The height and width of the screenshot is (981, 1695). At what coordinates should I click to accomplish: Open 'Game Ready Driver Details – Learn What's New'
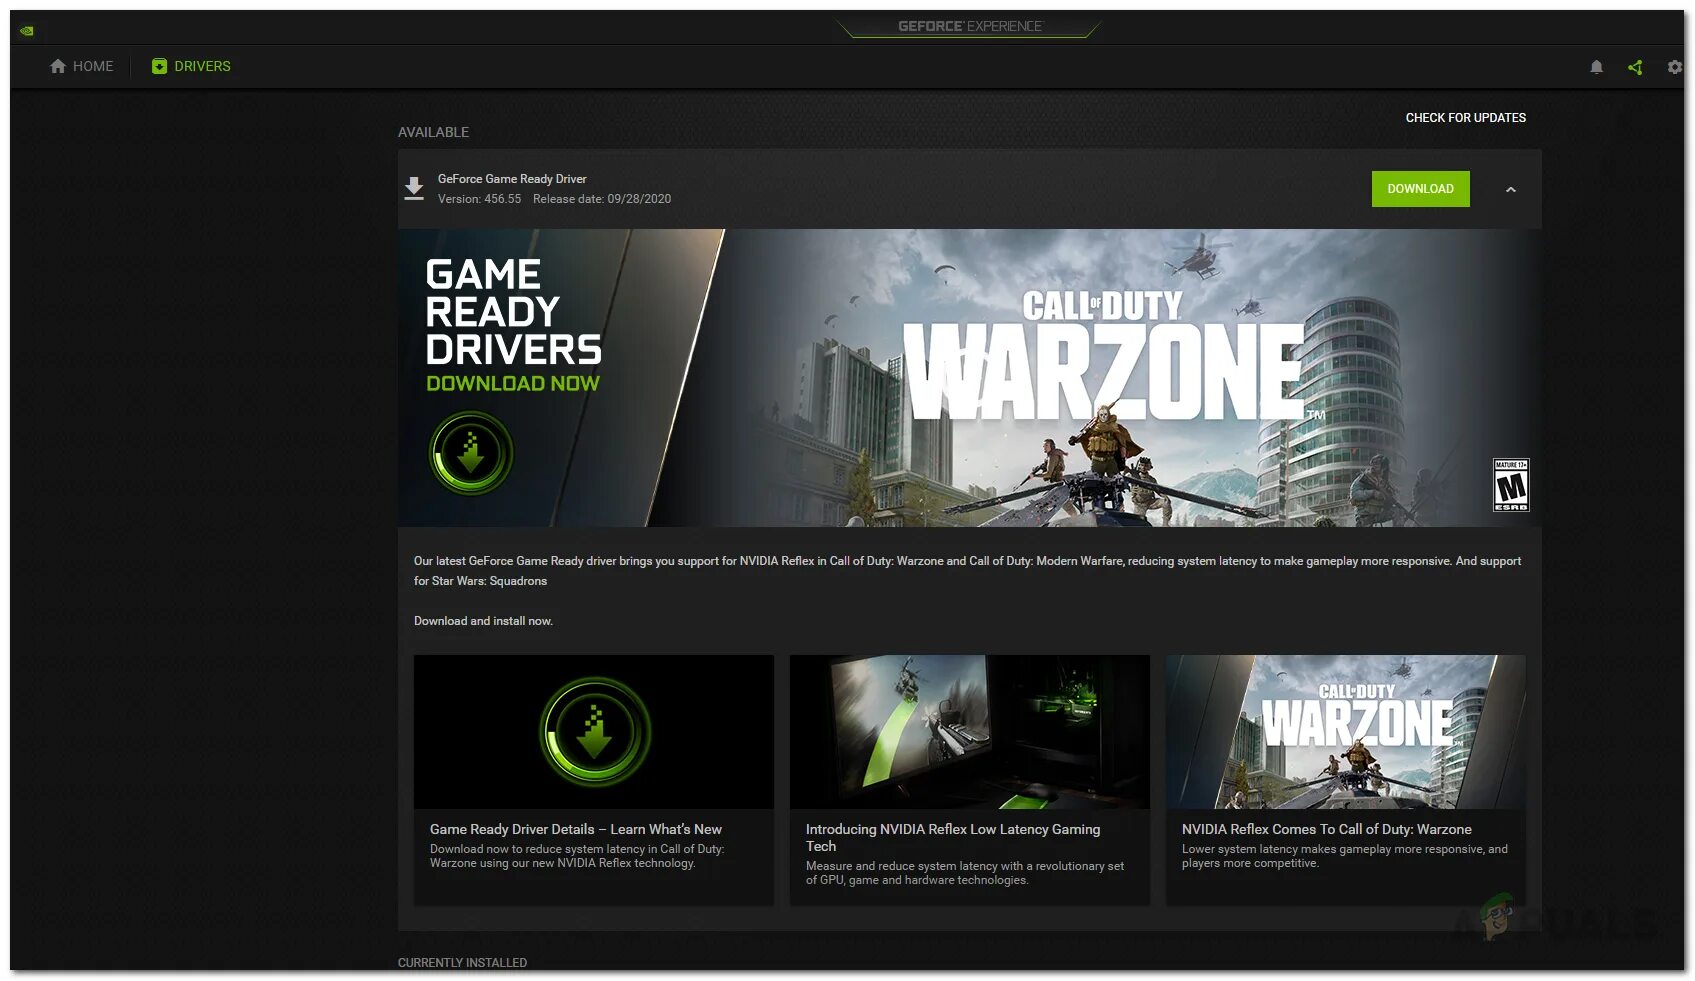click(576, 829)
